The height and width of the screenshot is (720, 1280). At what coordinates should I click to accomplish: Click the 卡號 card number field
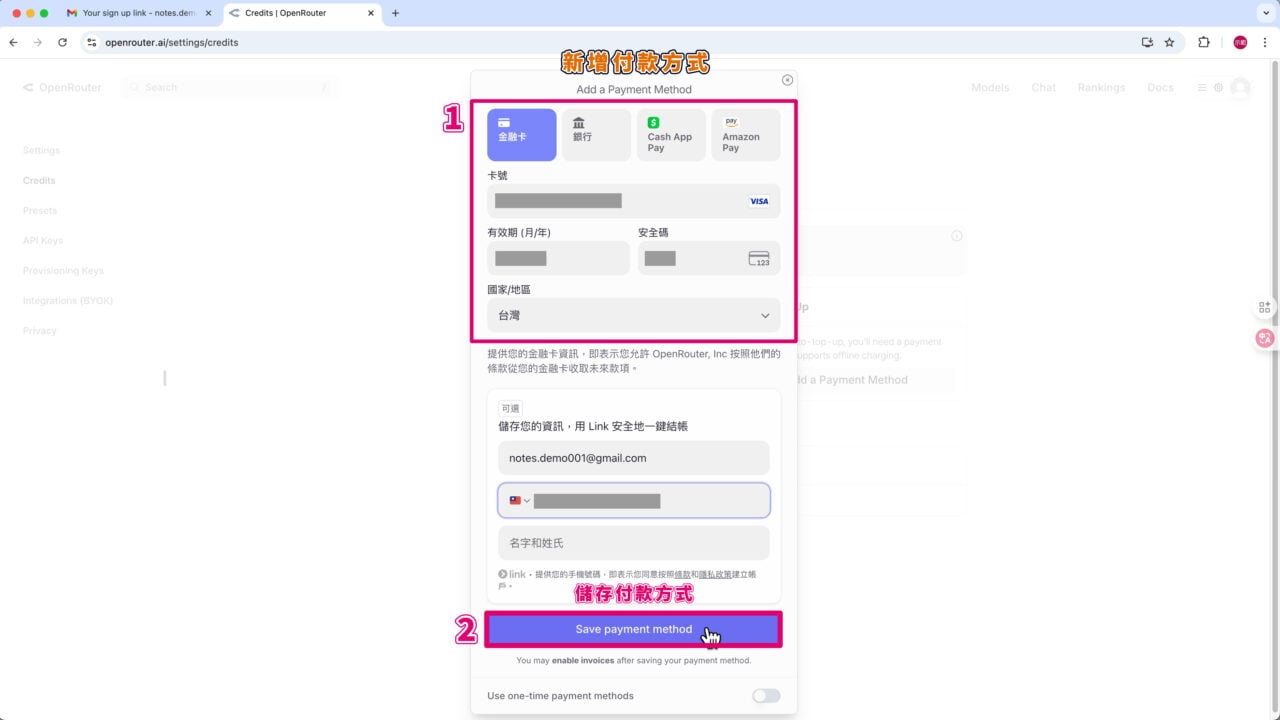pos(634,201)
